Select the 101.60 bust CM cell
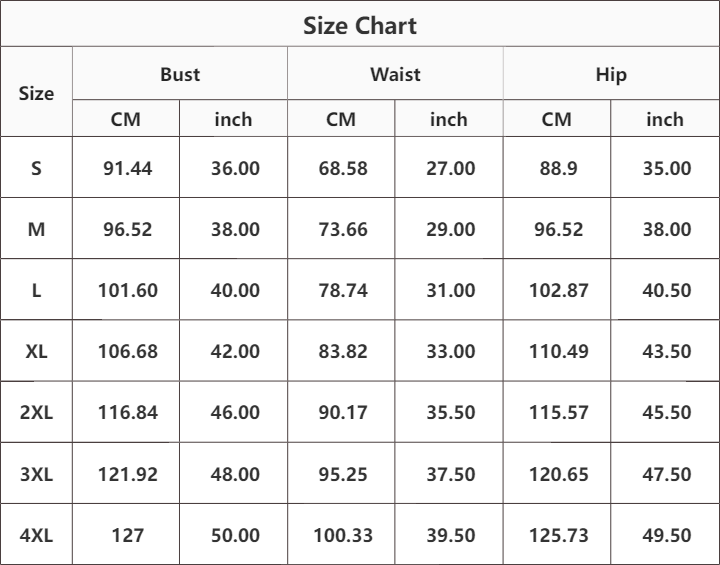Image resolution: width=720 pixels, height=565 pixels. pyautogui.click(x=127, y=290)
